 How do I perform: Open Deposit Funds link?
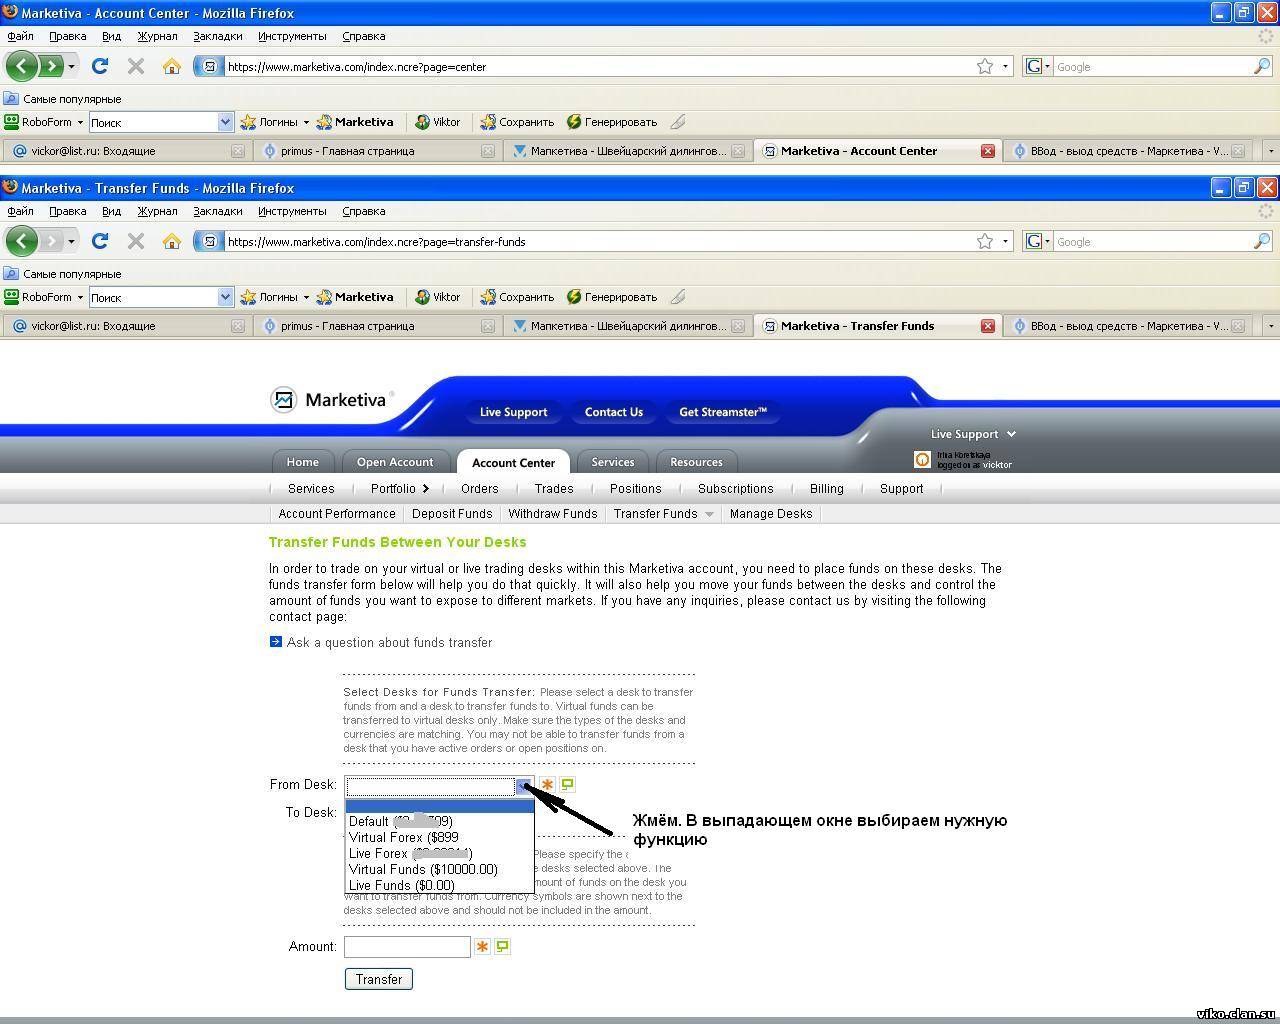click(452, 514)
